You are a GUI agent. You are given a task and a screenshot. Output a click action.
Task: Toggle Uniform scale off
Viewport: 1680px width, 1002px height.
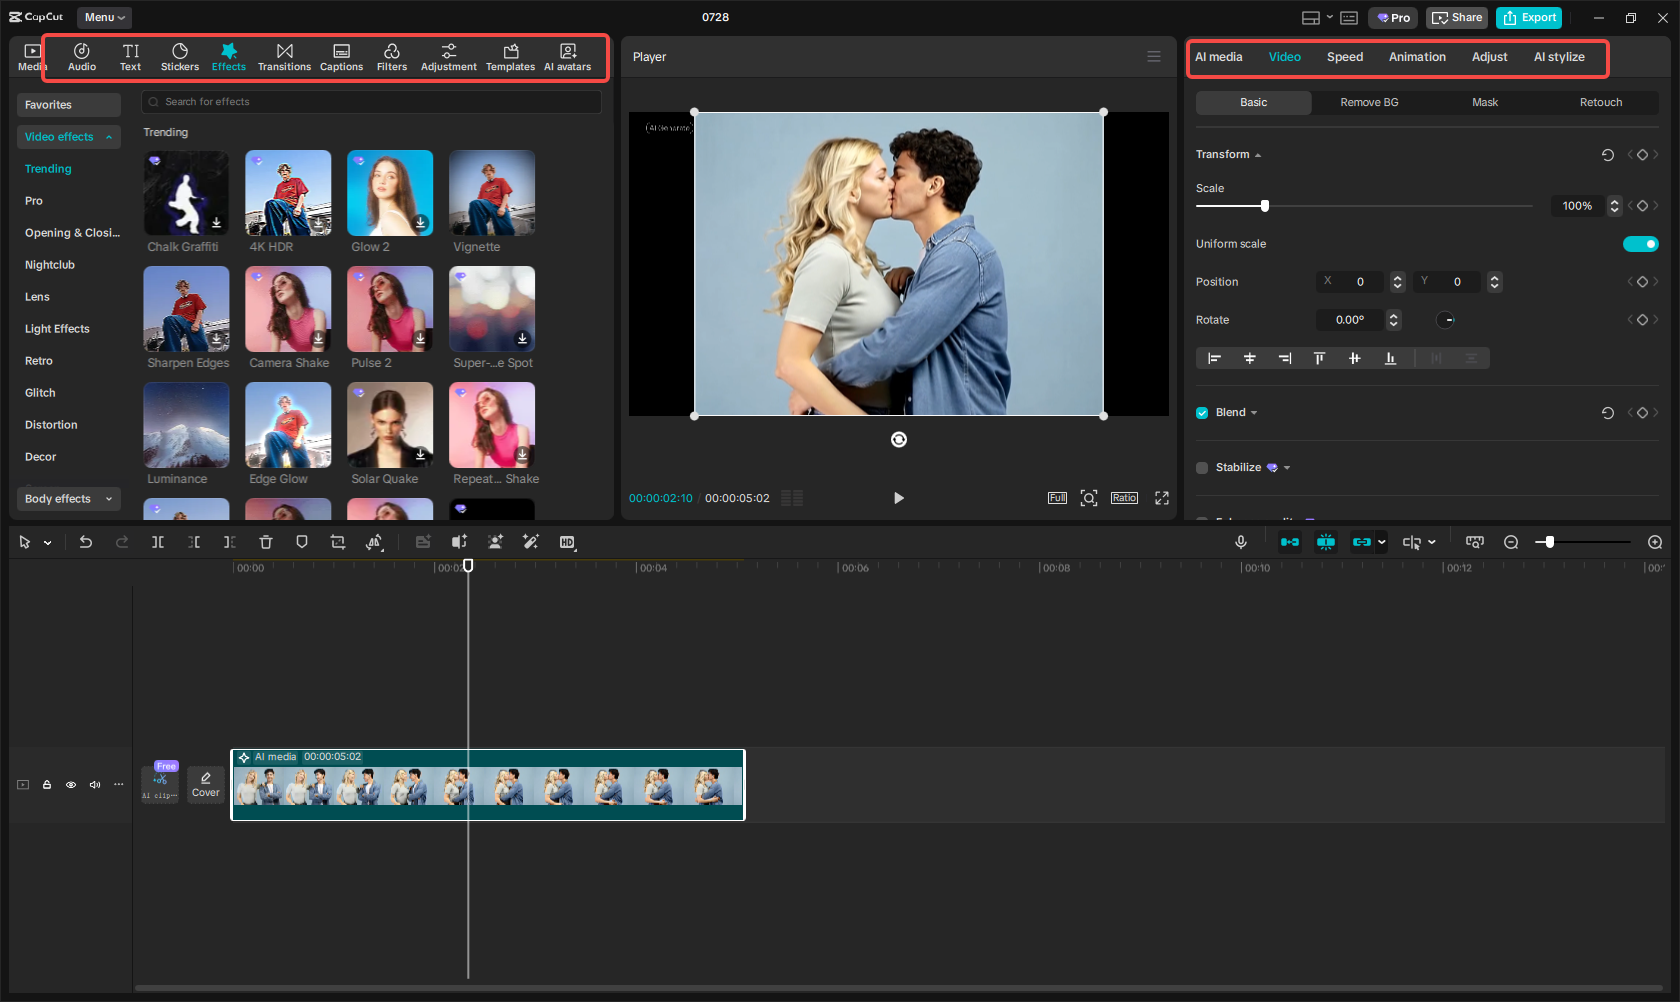click(x=1640, y=243)
